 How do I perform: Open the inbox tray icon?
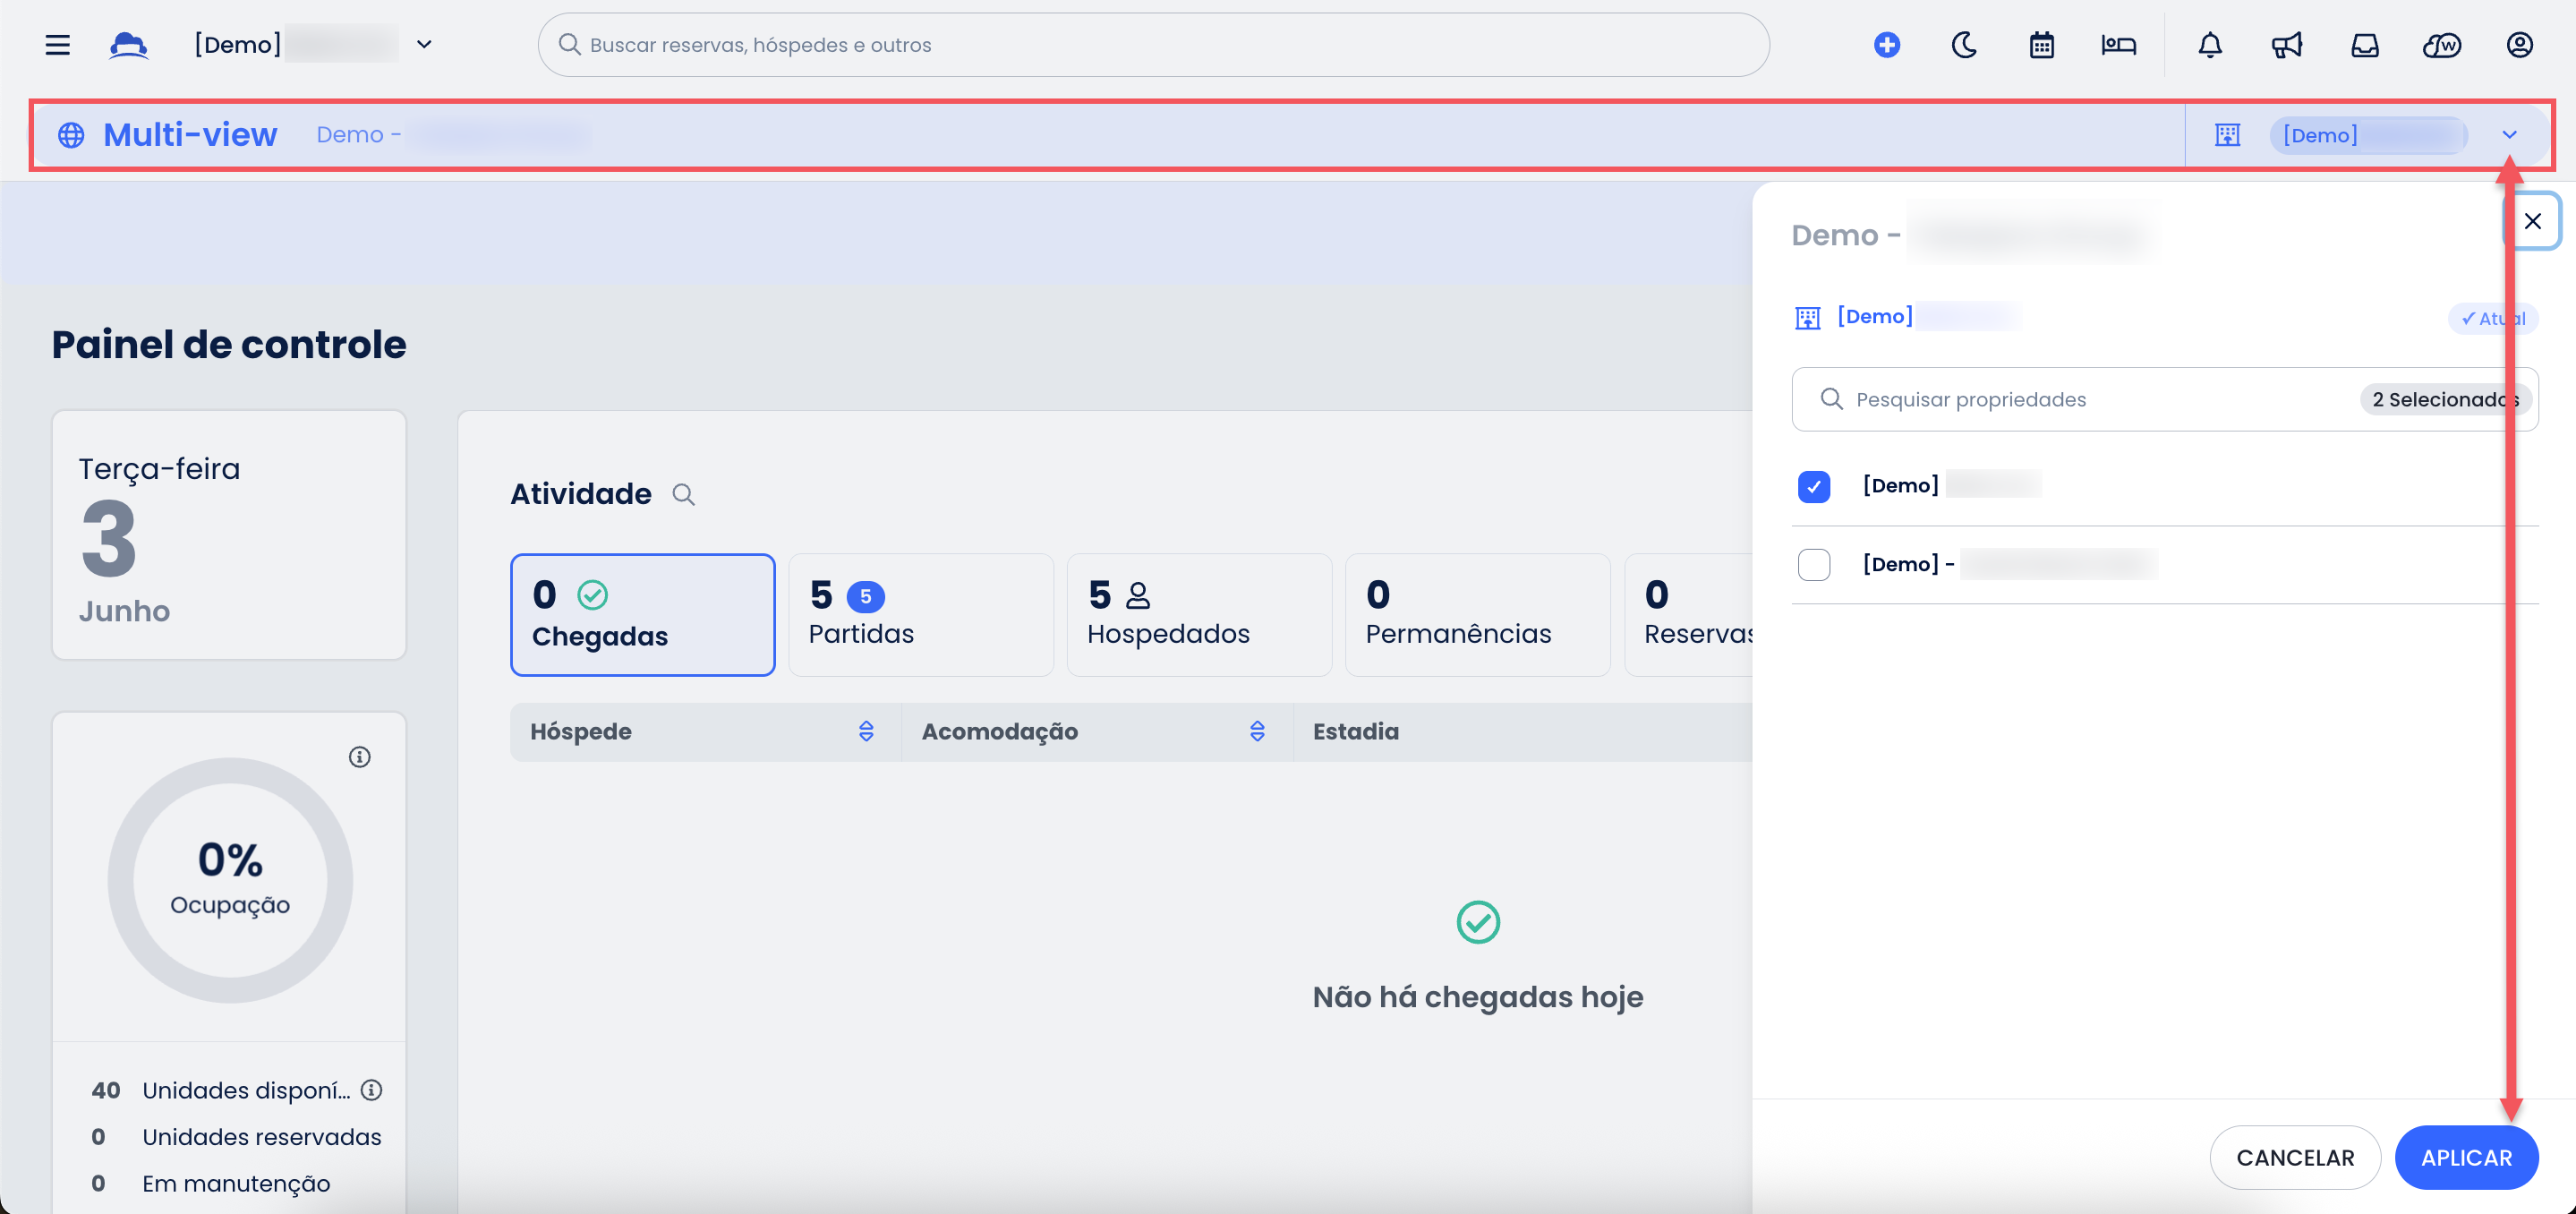[2364, 45]
